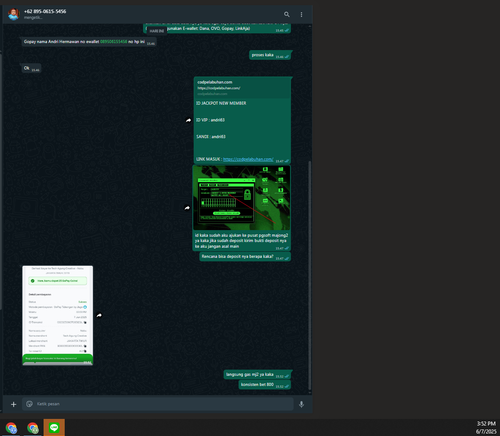Click the e-wallet number 089506155456 link
500x436 pixels.
114,42
